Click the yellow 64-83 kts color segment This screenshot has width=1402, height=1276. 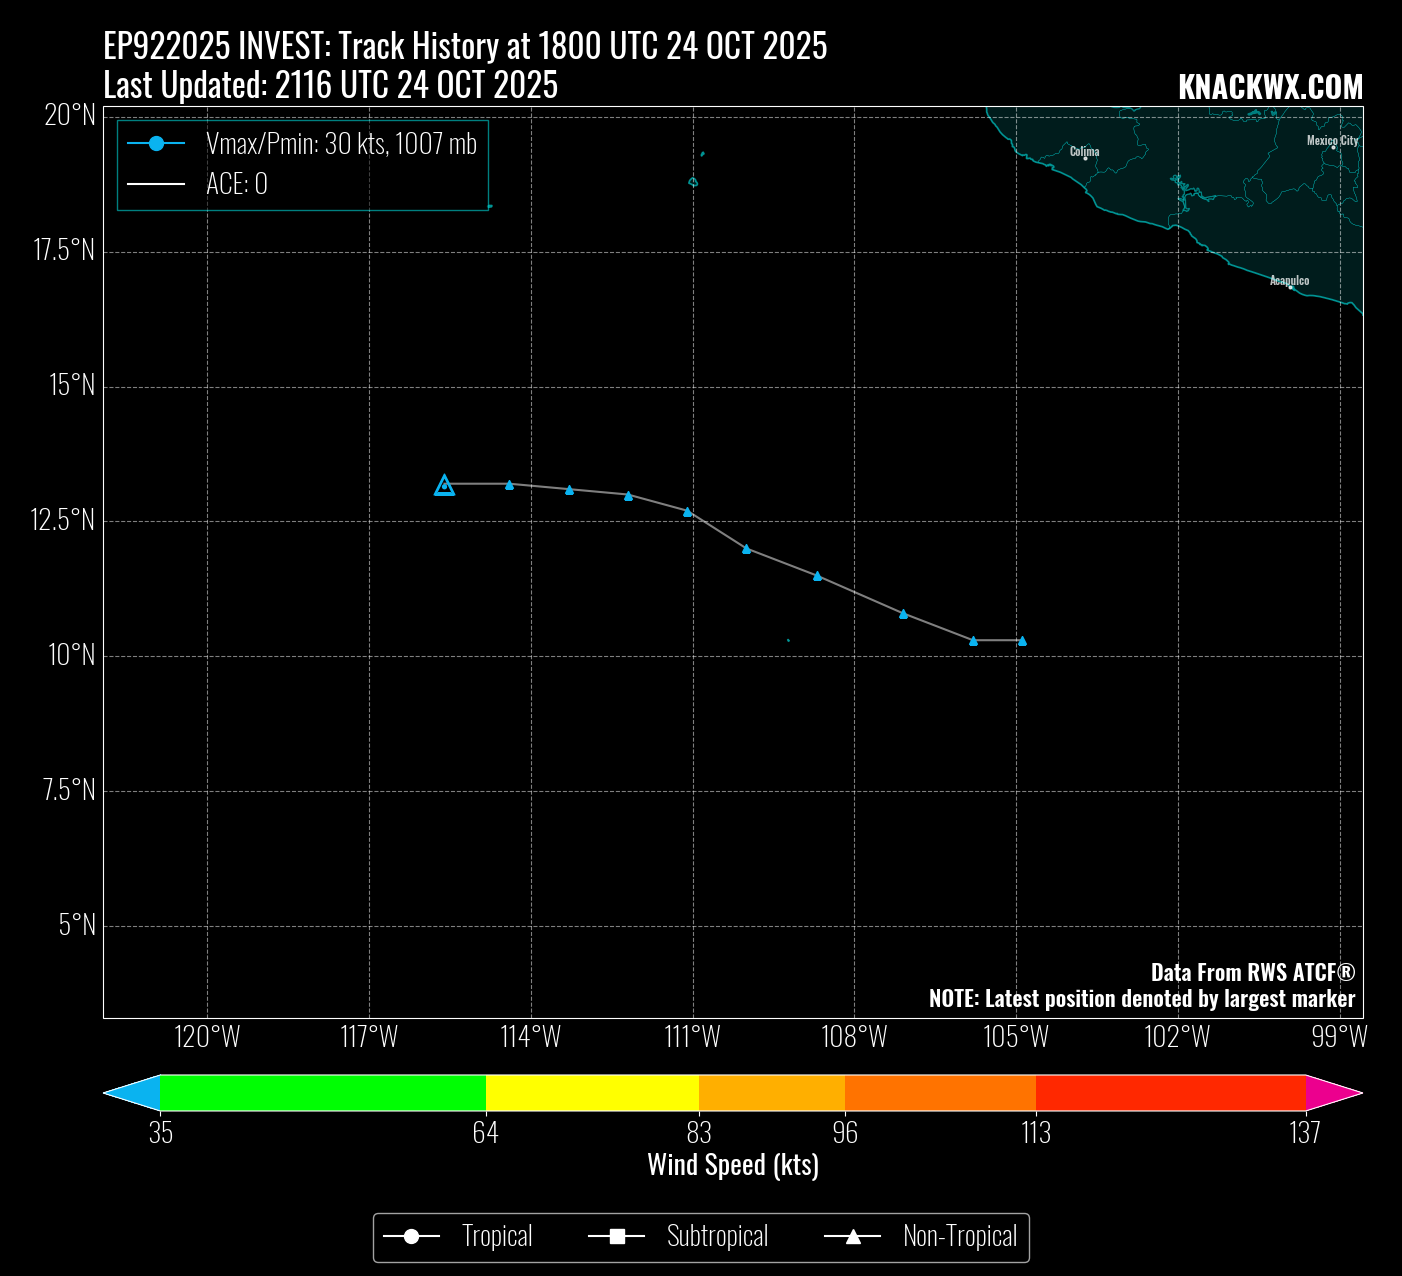[592, 1092]
